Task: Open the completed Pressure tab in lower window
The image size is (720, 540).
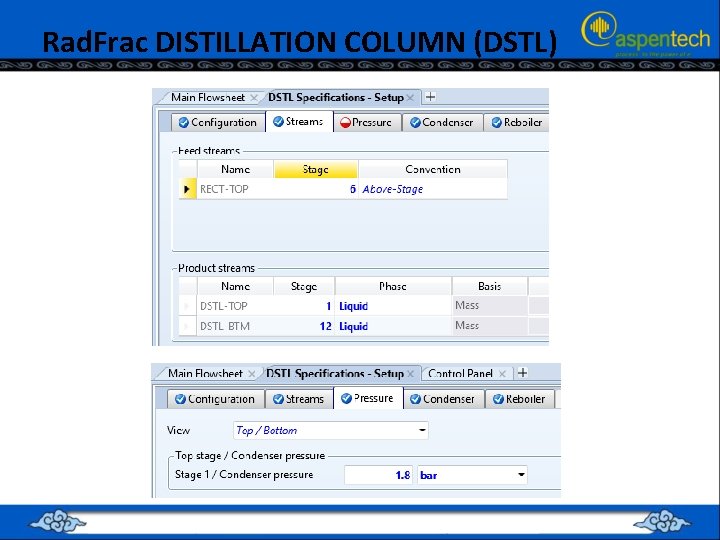Action: pyautogui.click(x=368, y=398)
